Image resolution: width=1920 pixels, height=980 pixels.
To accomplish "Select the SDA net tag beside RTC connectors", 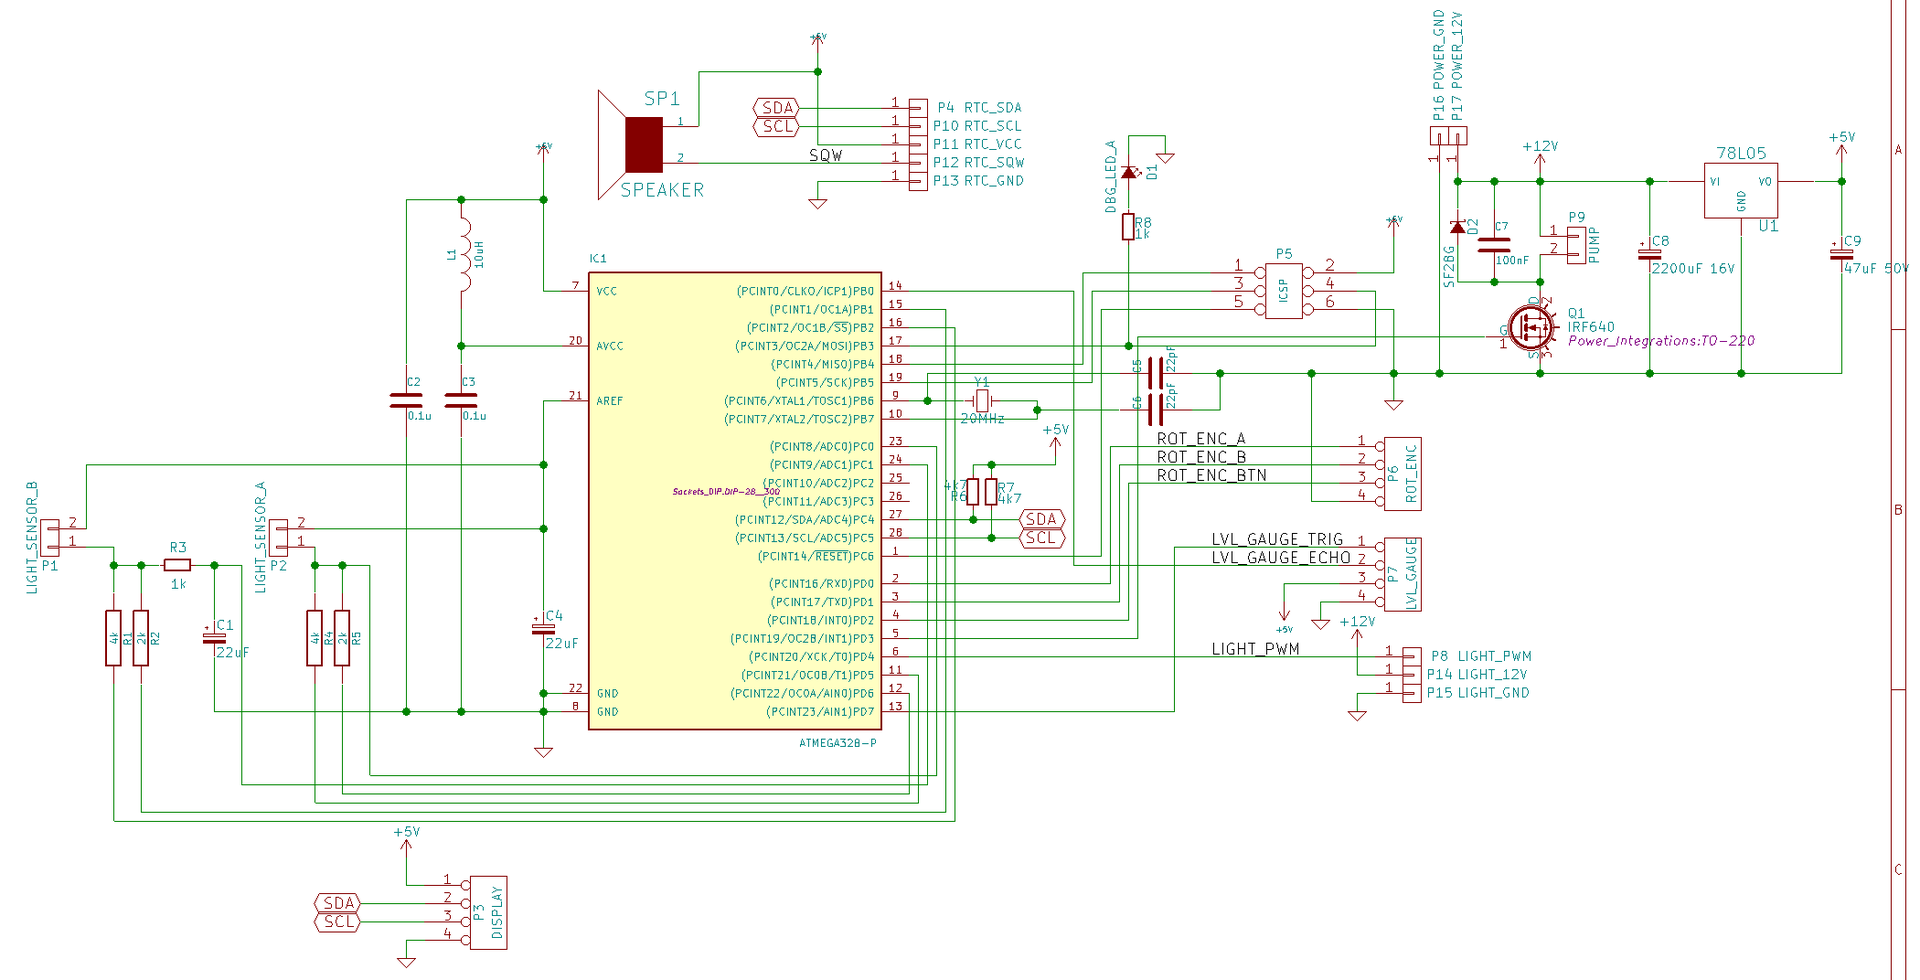I will click(777, 108).
